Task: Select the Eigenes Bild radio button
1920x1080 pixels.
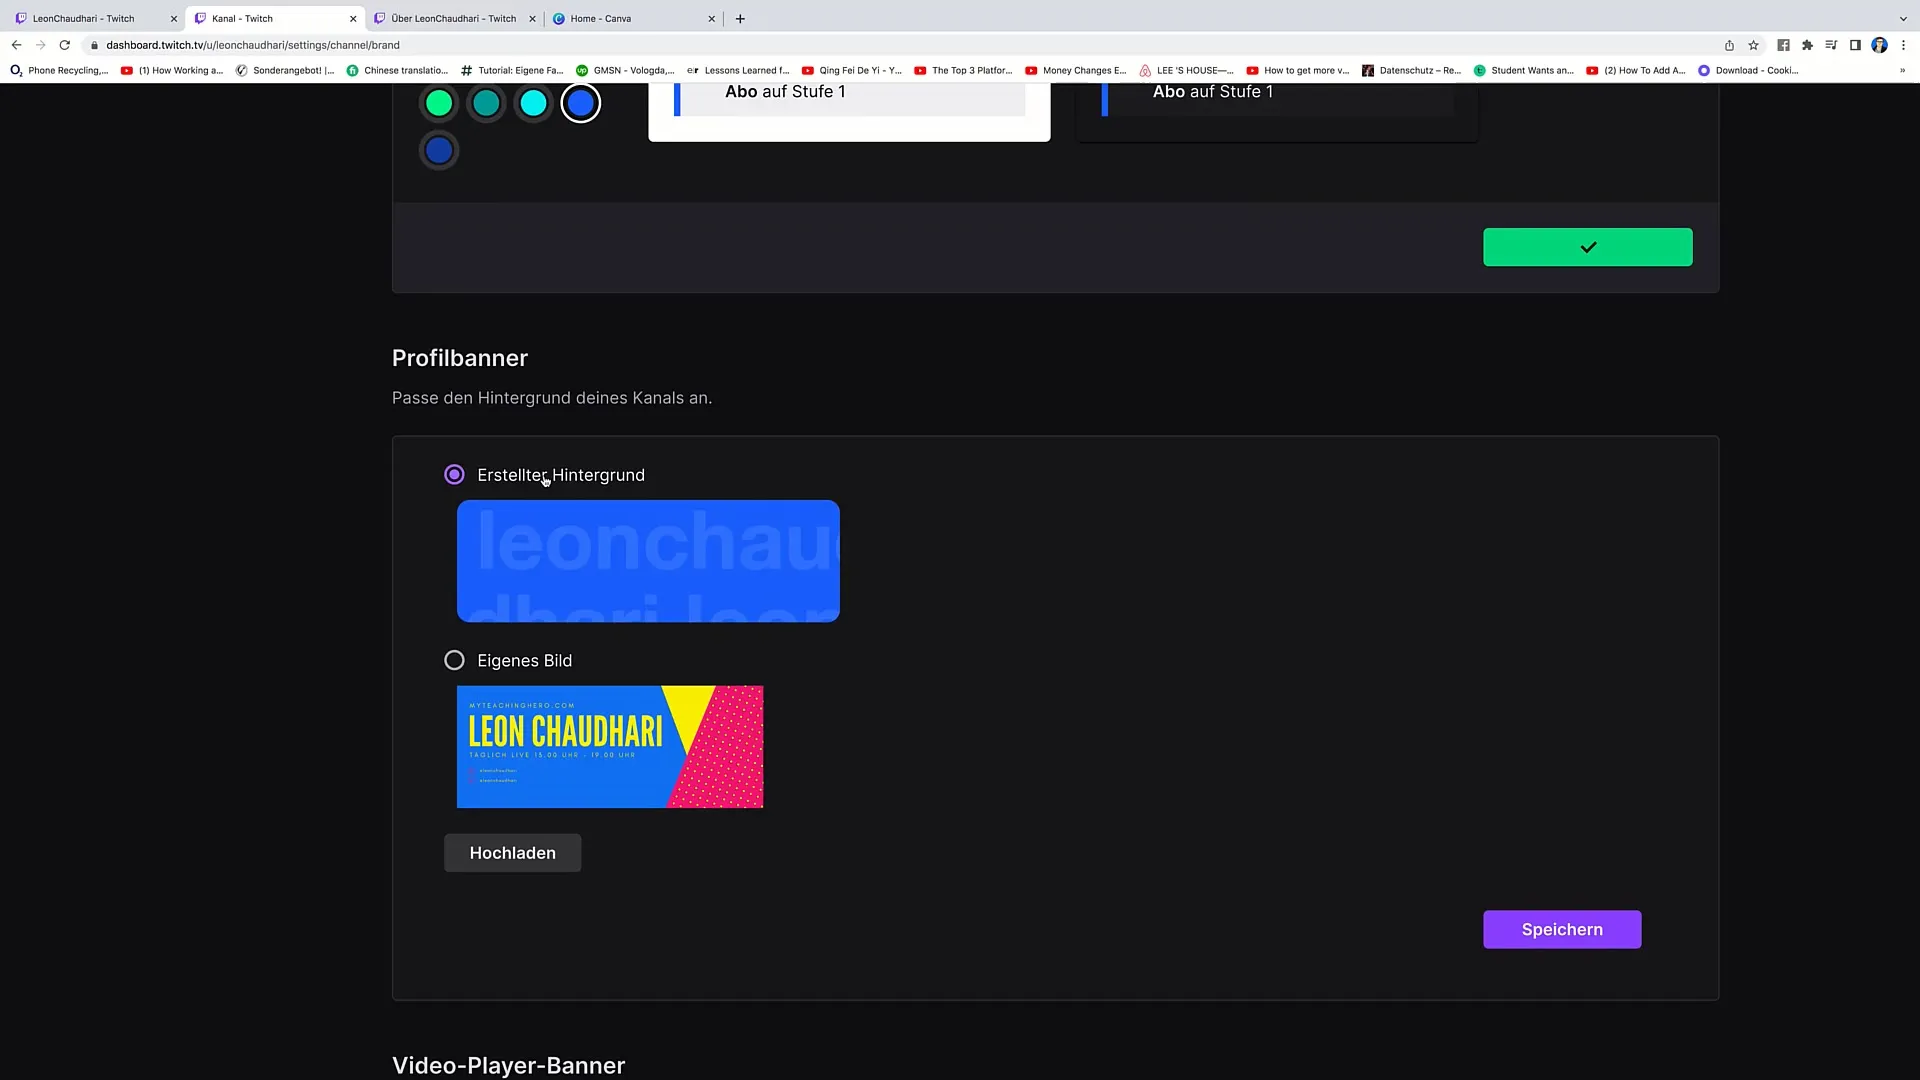Action: pyautogui.click(x=455, y=661)
